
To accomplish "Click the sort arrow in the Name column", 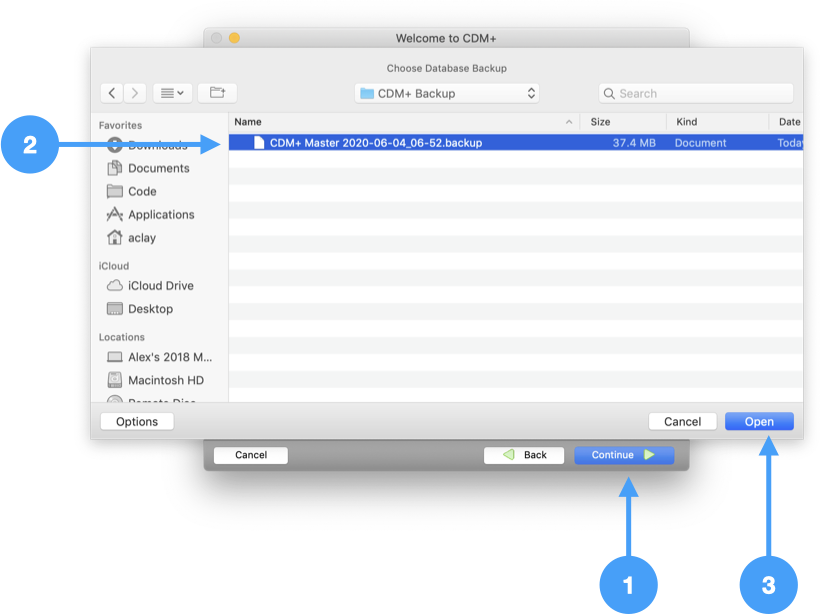I will point(569,122).
